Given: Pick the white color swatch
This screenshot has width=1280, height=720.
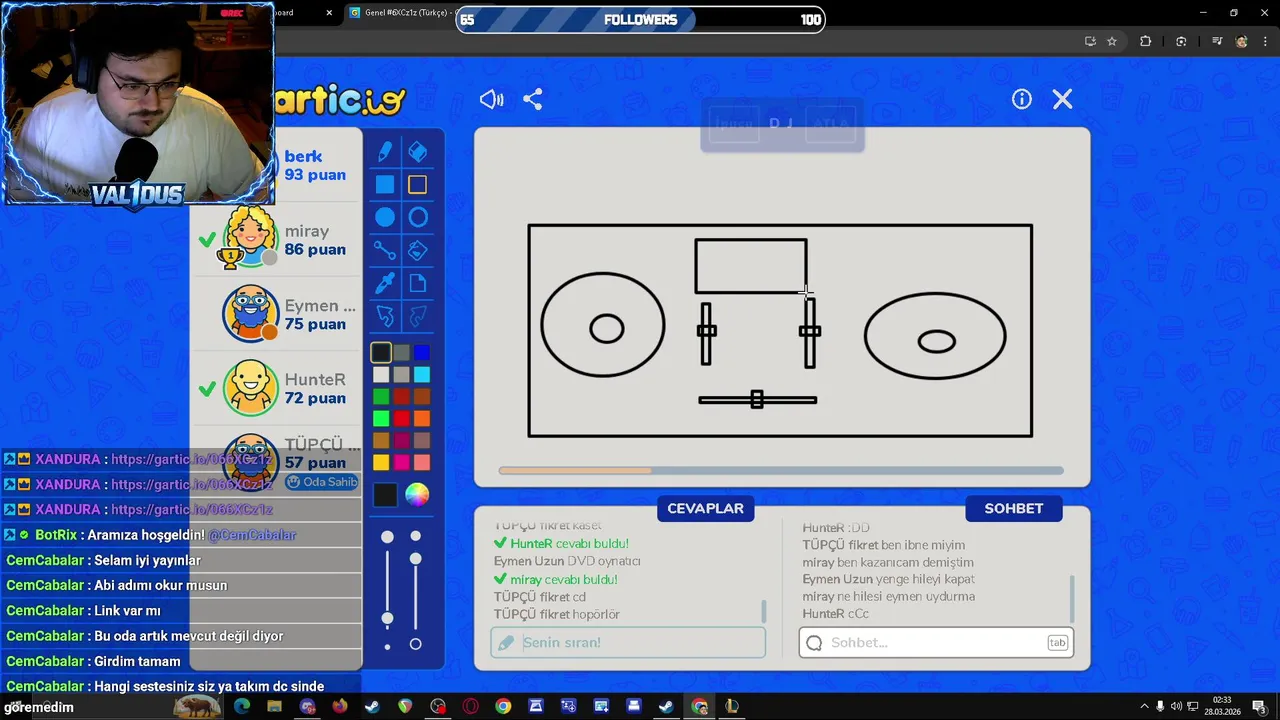Looking at the screenshot, I should (x=381, y=375).
